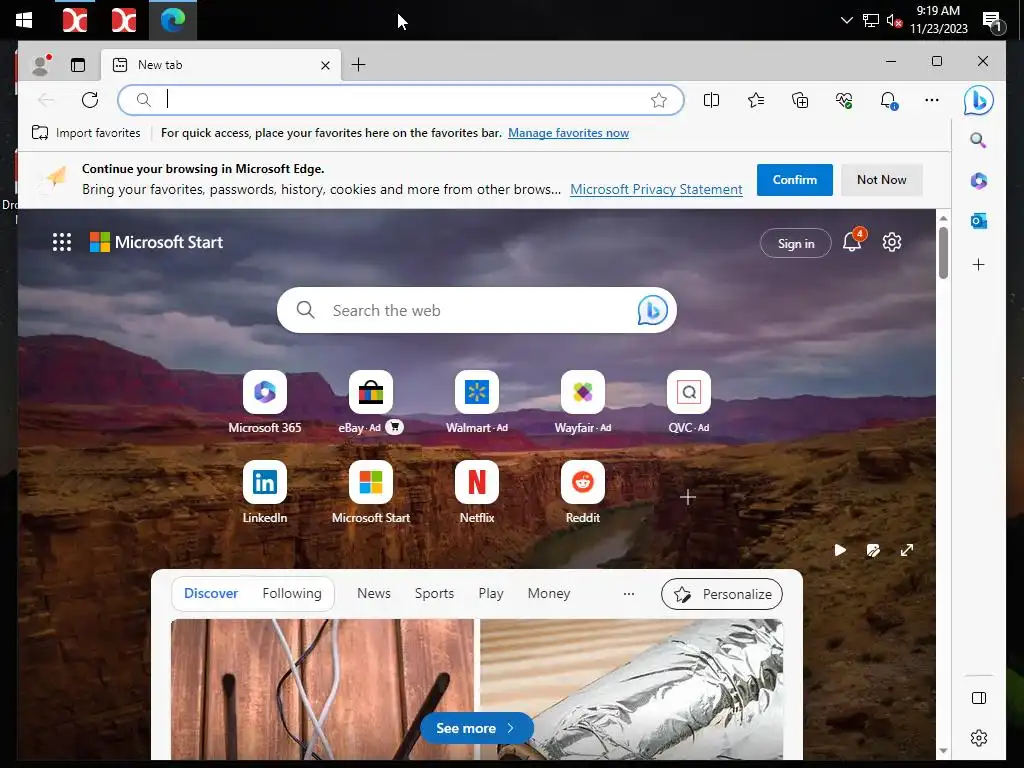This screenshot has width=1024, height=768.
Task: Open the Edge profile icon
Action: 41,65
